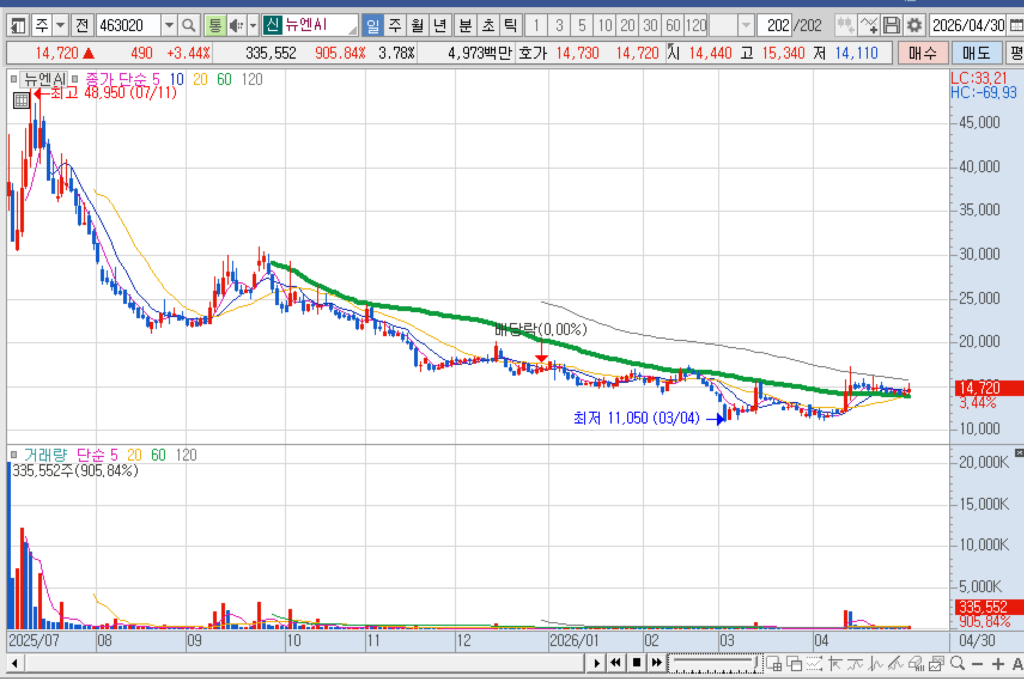This screenshot has width=1024, height=679.
Task: Click the chart image capture icon
Action: coord(936,664)
